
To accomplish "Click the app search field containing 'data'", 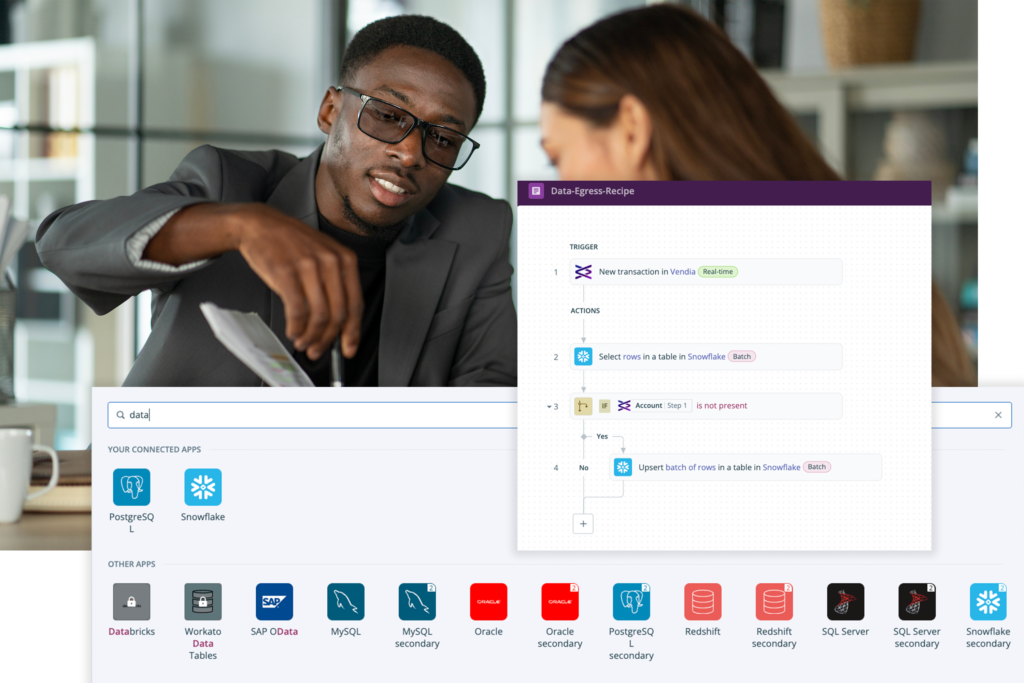I will pyautogui.click(x=559, y=415).
